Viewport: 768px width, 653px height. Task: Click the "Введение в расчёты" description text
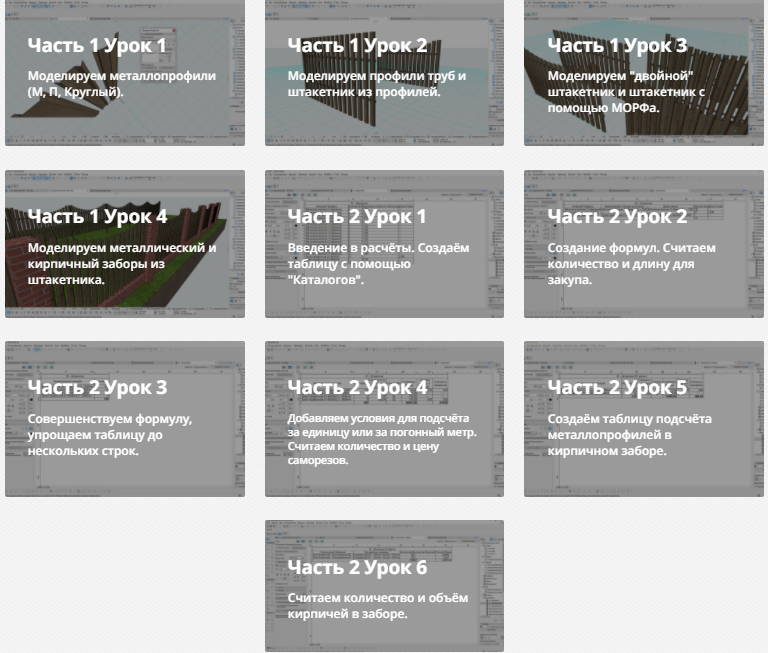point(377,264)
